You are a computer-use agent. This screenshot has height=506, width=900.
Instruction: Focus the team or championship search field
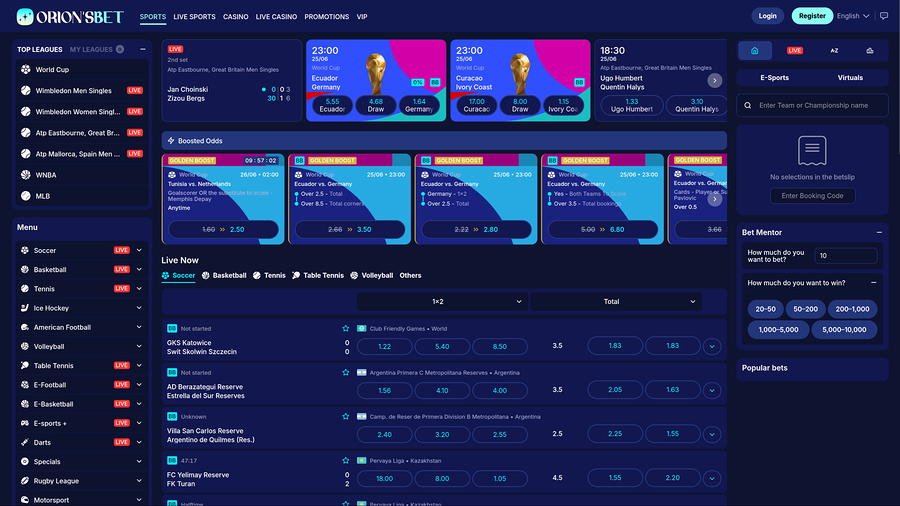(x=812, y=106)
